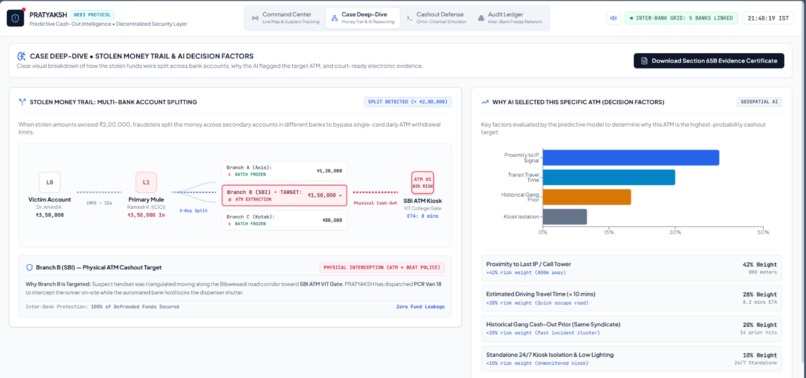
Task: Select the Branch A (Axis) card
Action: (284, 172)
